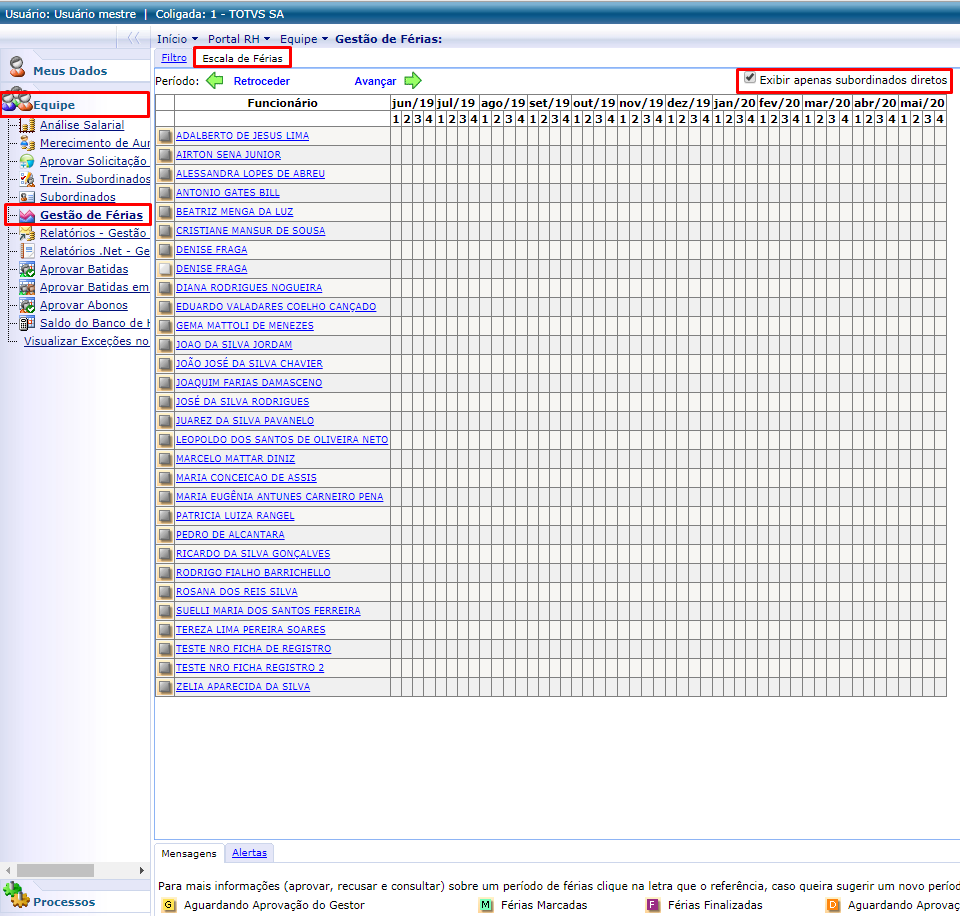Click the Saldo do Banco calculator icon
Image resolution: width=960 pixels, height=916 pixels.
tap(27, 323)
